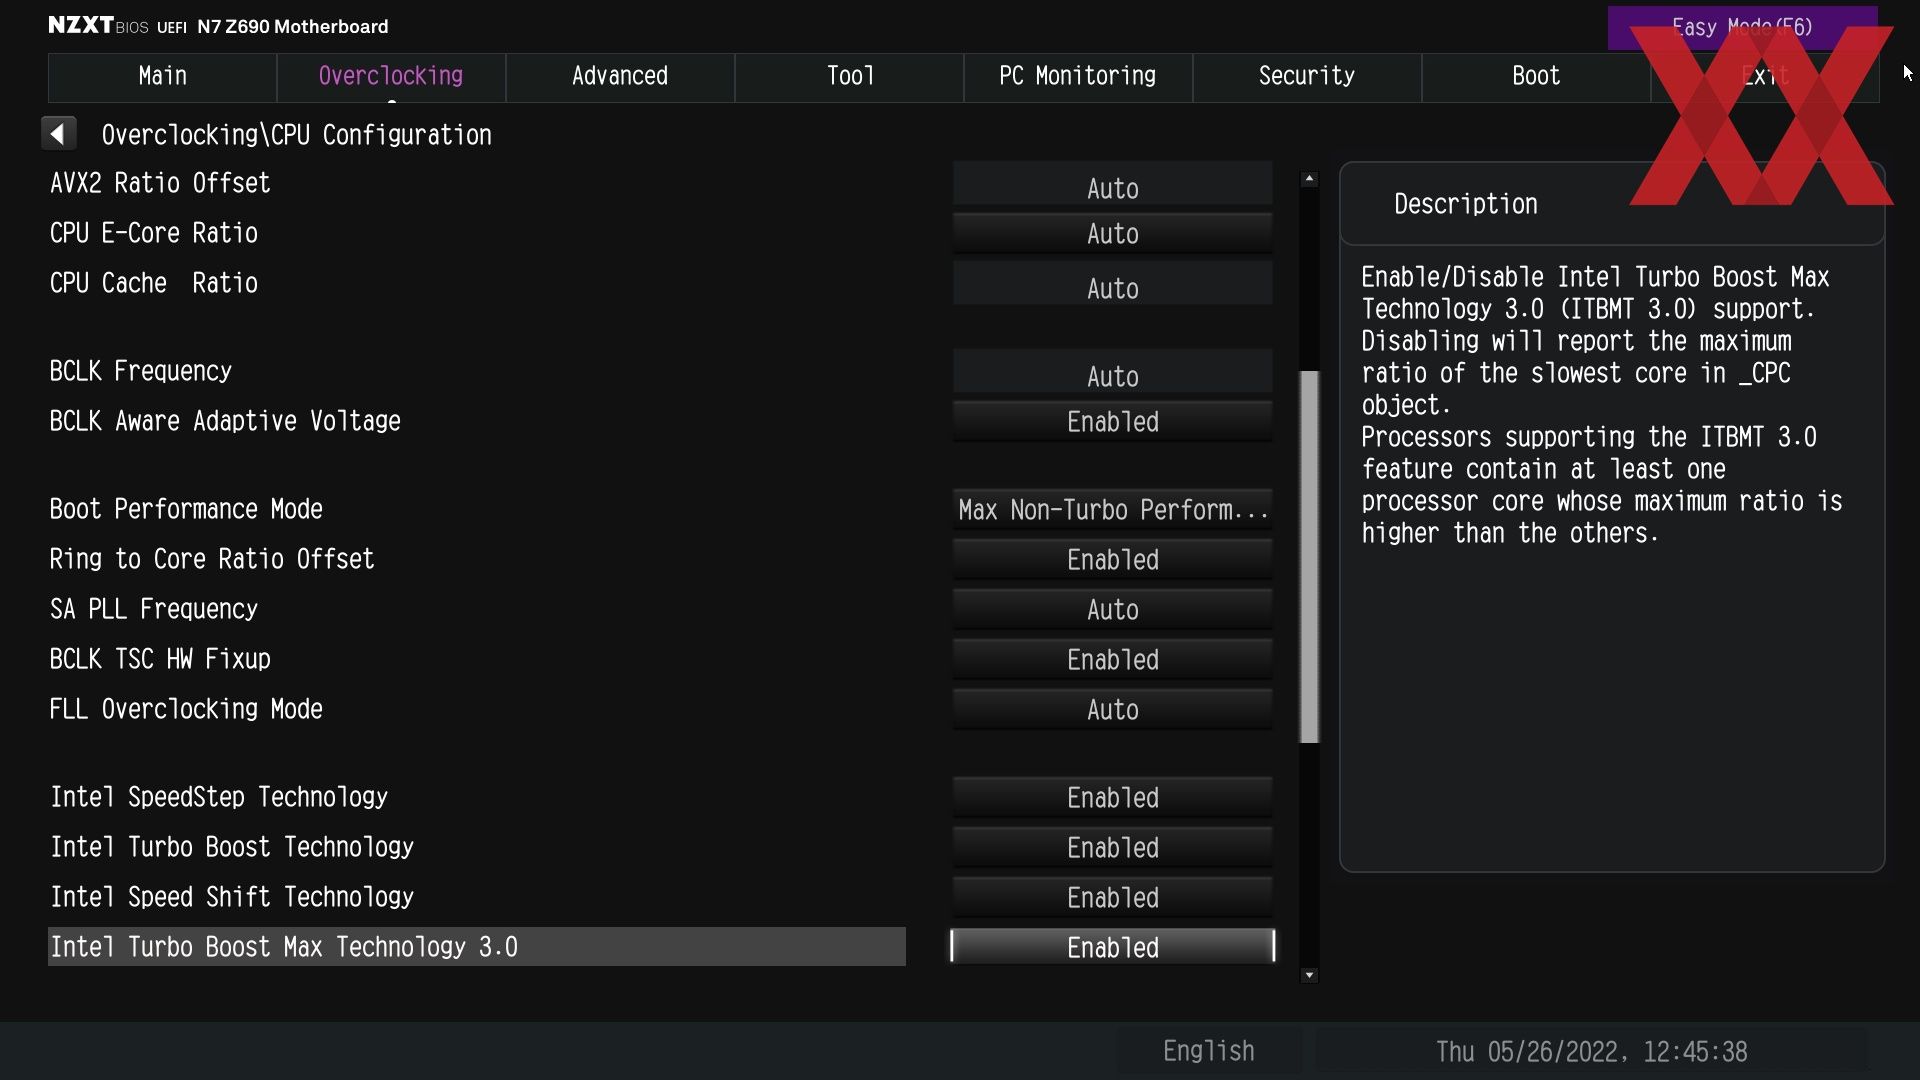The width and height of the screenshot is (1920, 1080).
Task: Toggle BCLK TSC HW Fixup setting
Action: [x=1113, y=660]
